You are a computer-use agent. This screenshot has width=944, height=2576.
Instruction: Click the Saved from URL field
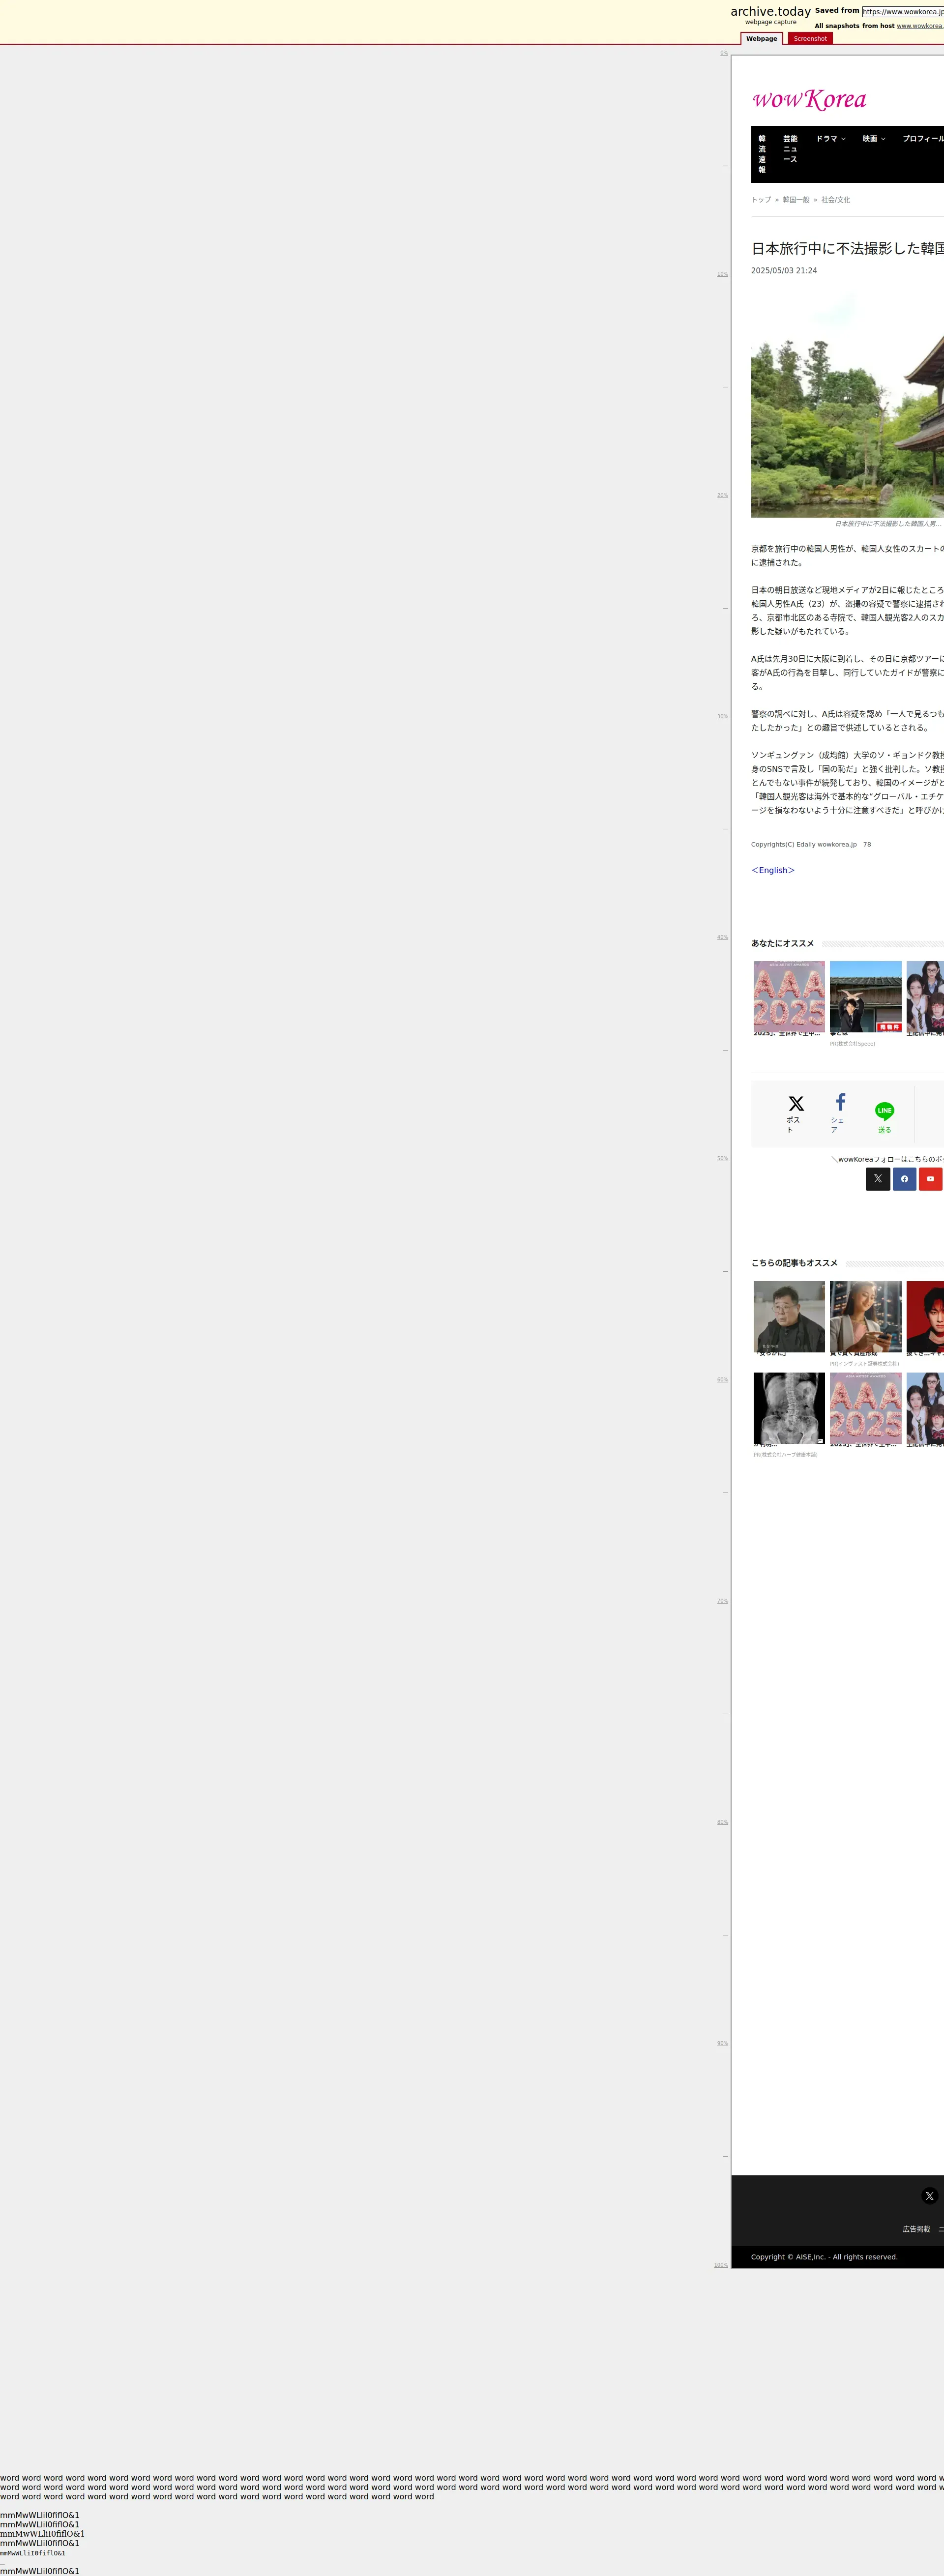[x=902, y=12]
